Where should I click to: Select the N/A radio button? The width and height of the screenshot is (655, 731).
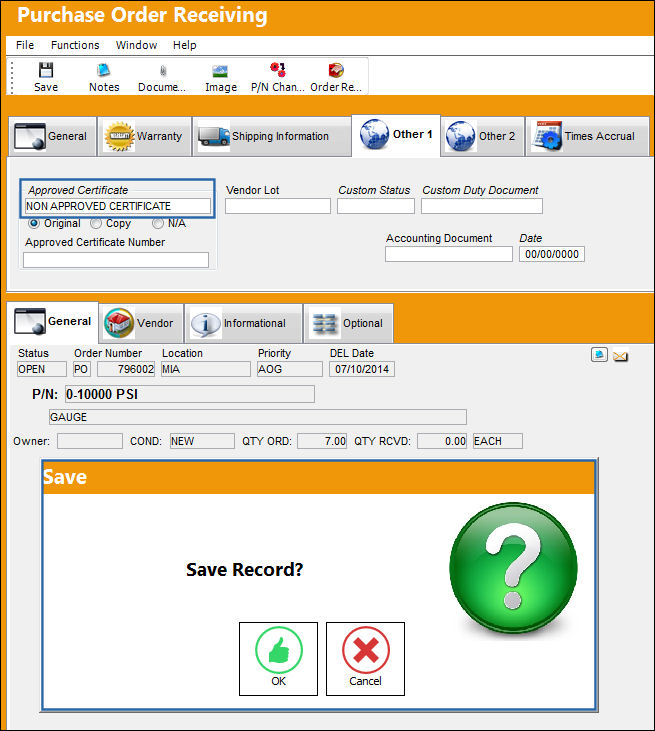158,223
